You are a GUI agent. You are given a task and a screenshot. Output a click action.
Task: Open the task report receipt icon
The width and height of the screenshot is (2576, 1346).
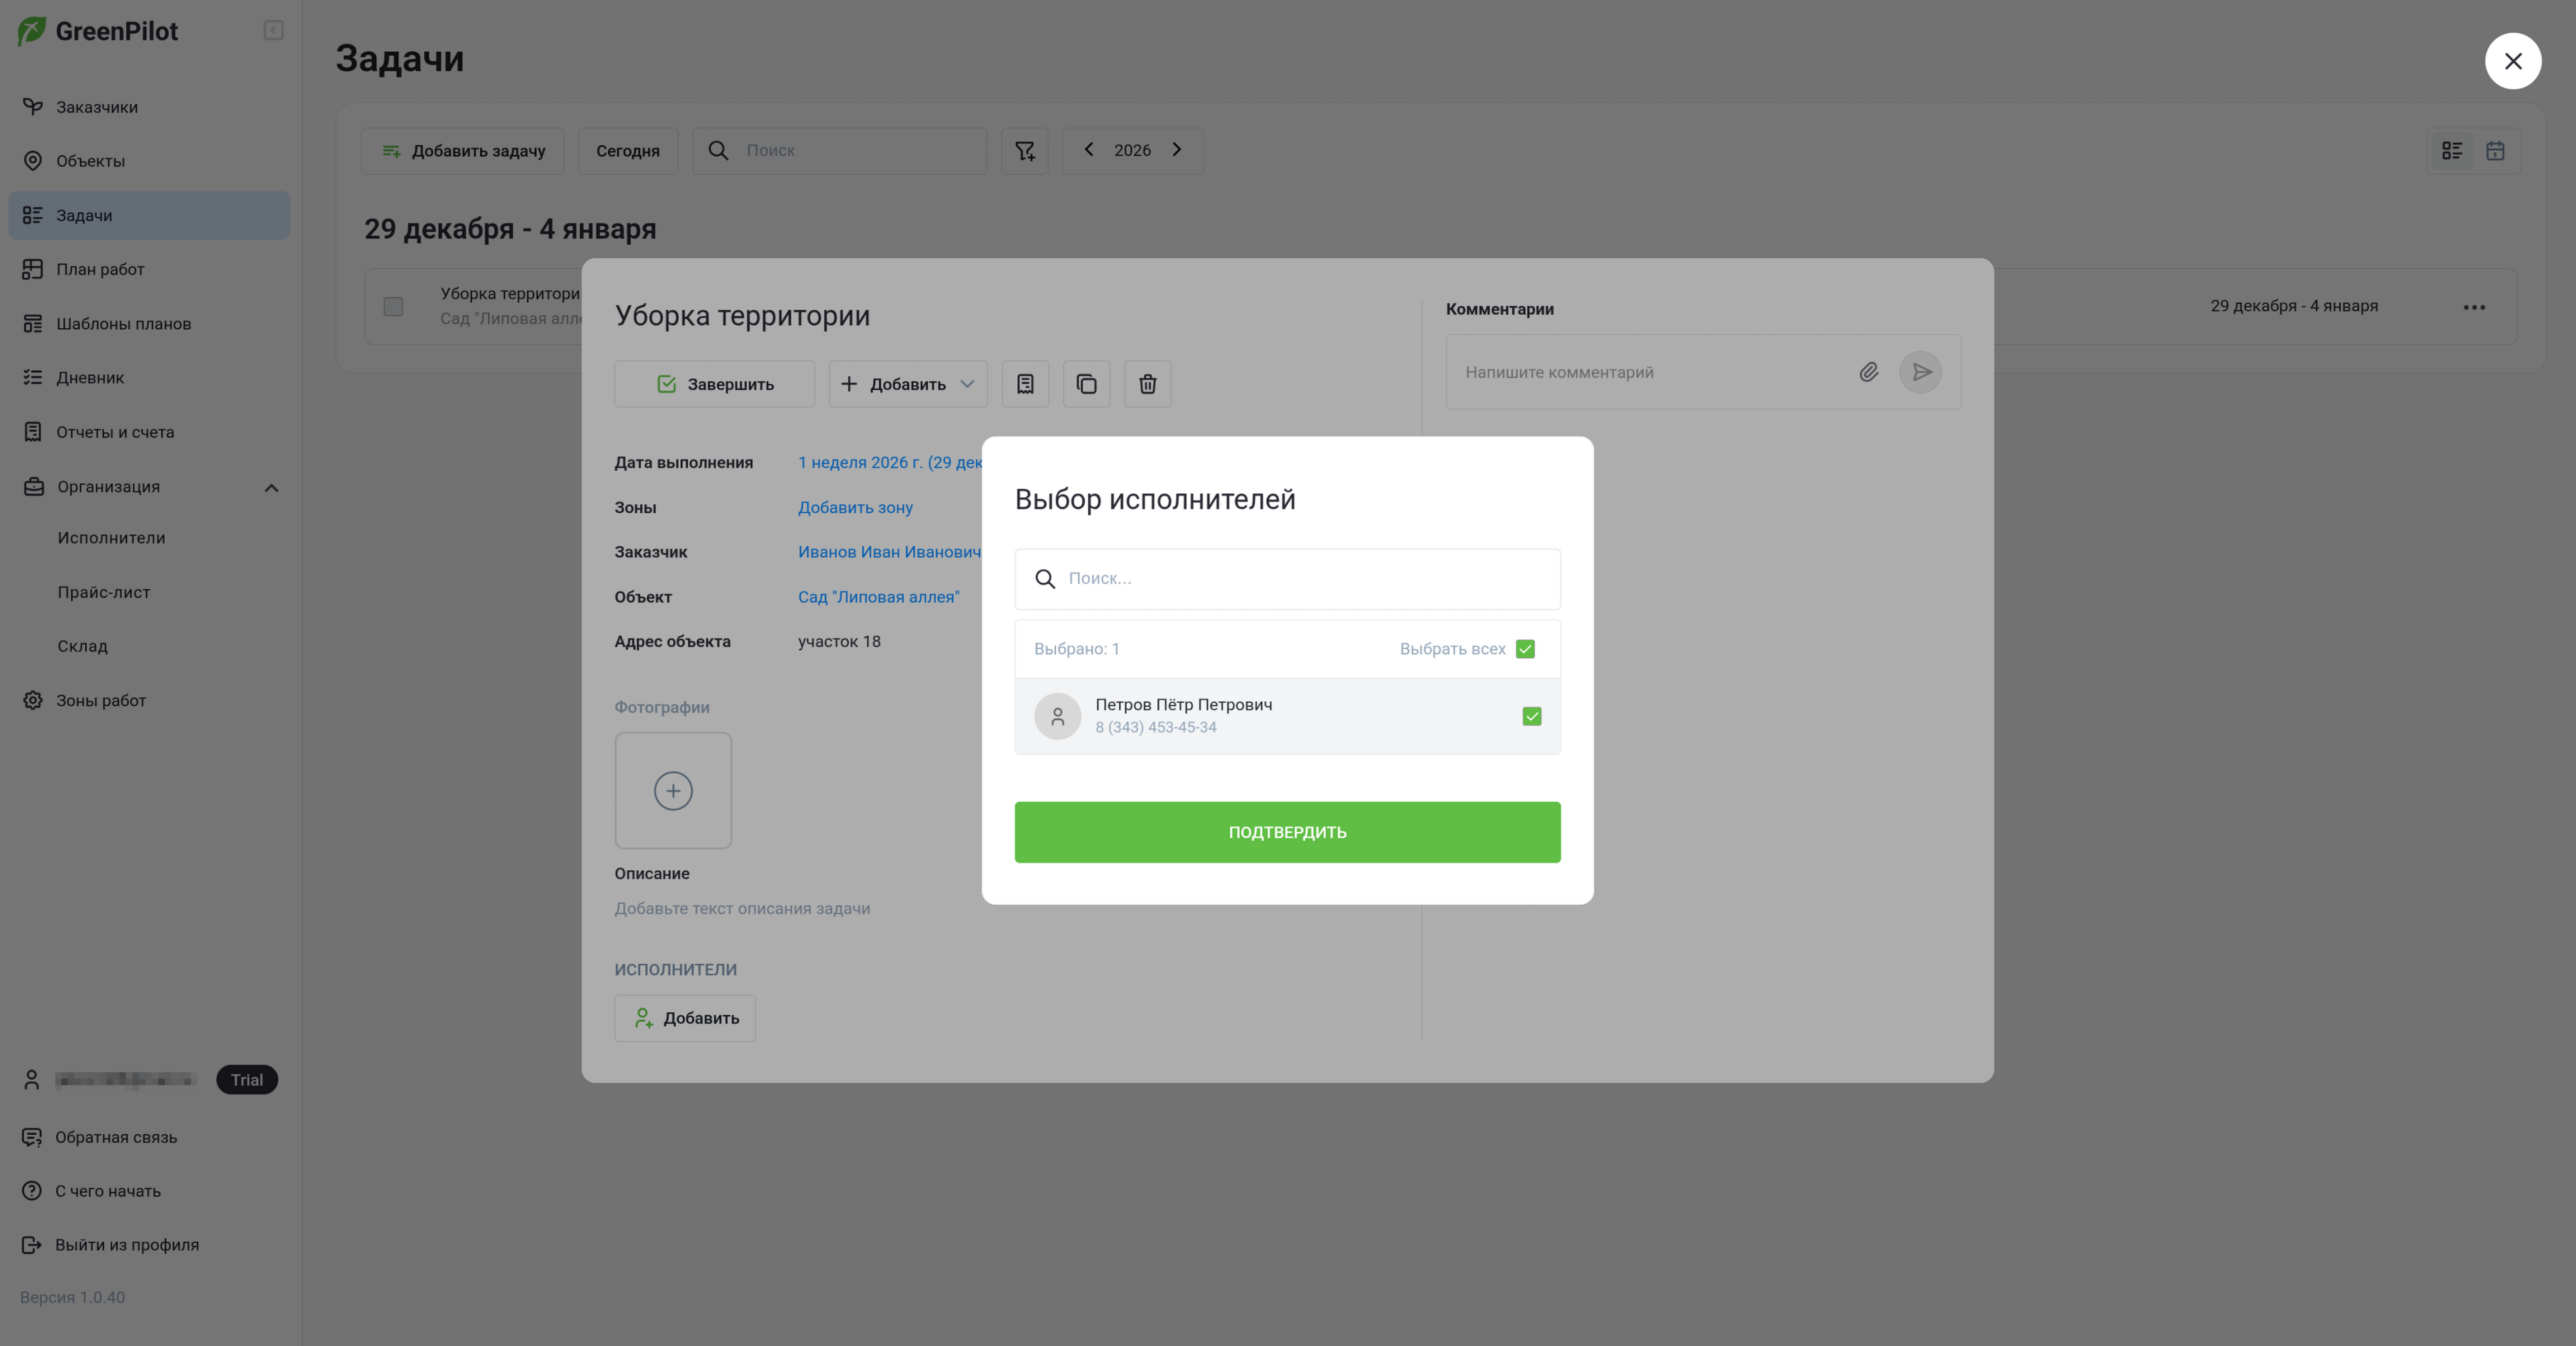pos(1025,384)
